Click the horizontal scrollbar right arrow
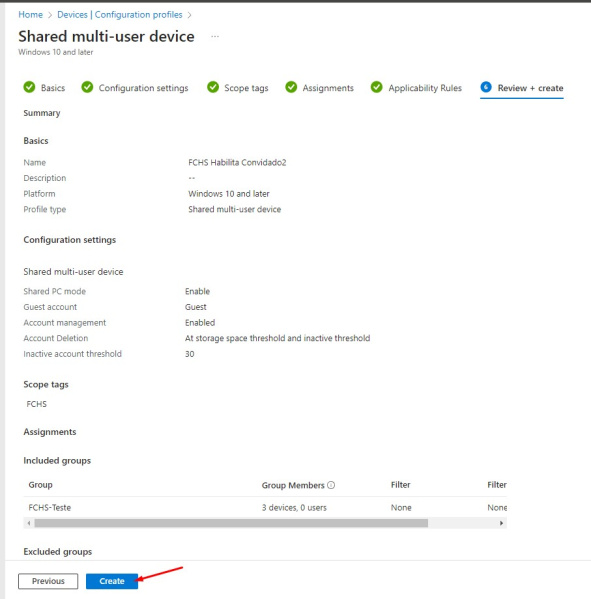Screen dimensions: 591x599 [501, 523]
